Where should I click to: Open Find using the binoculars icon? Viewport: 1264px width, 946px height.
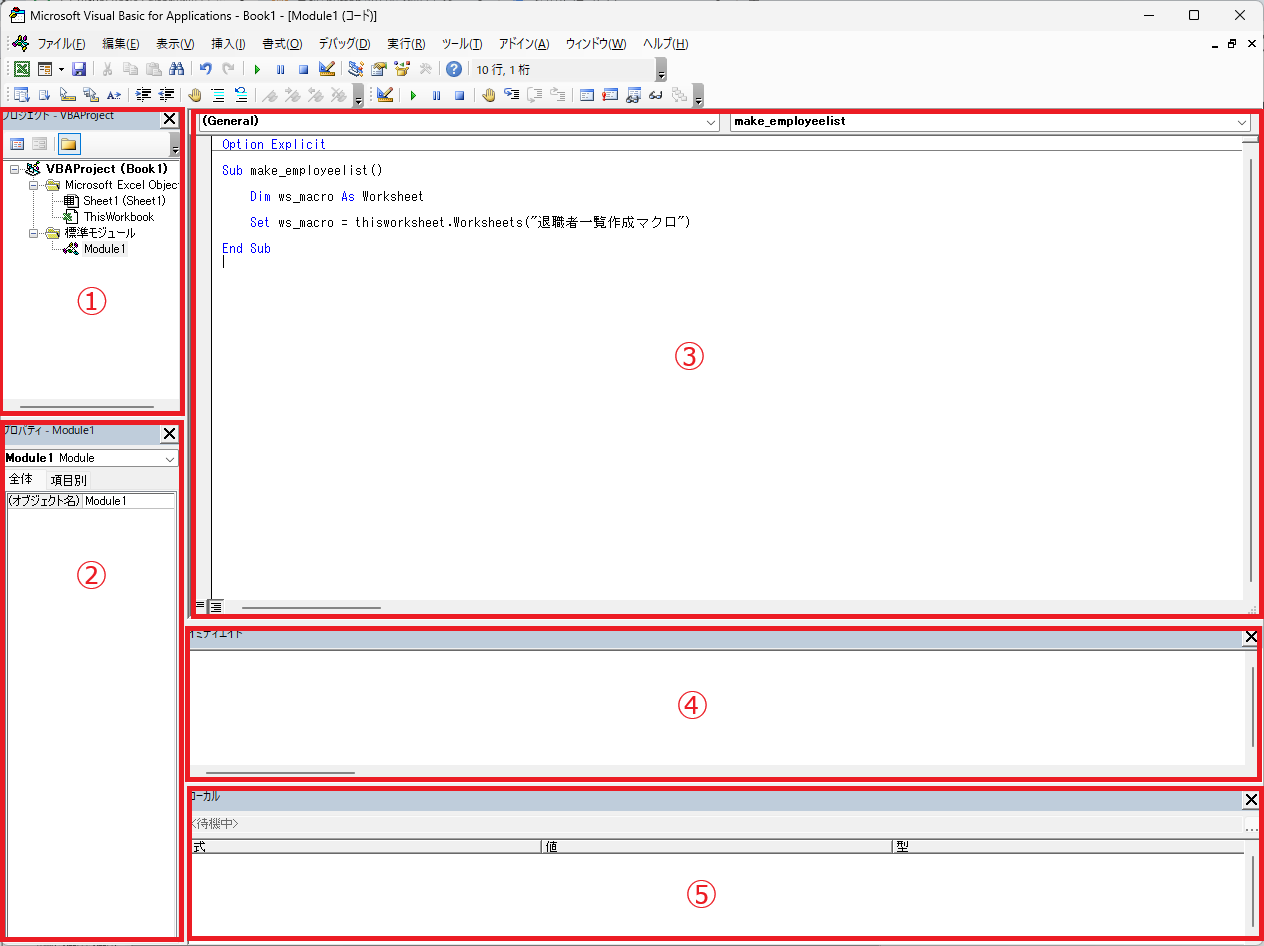(x=177, y=69)
